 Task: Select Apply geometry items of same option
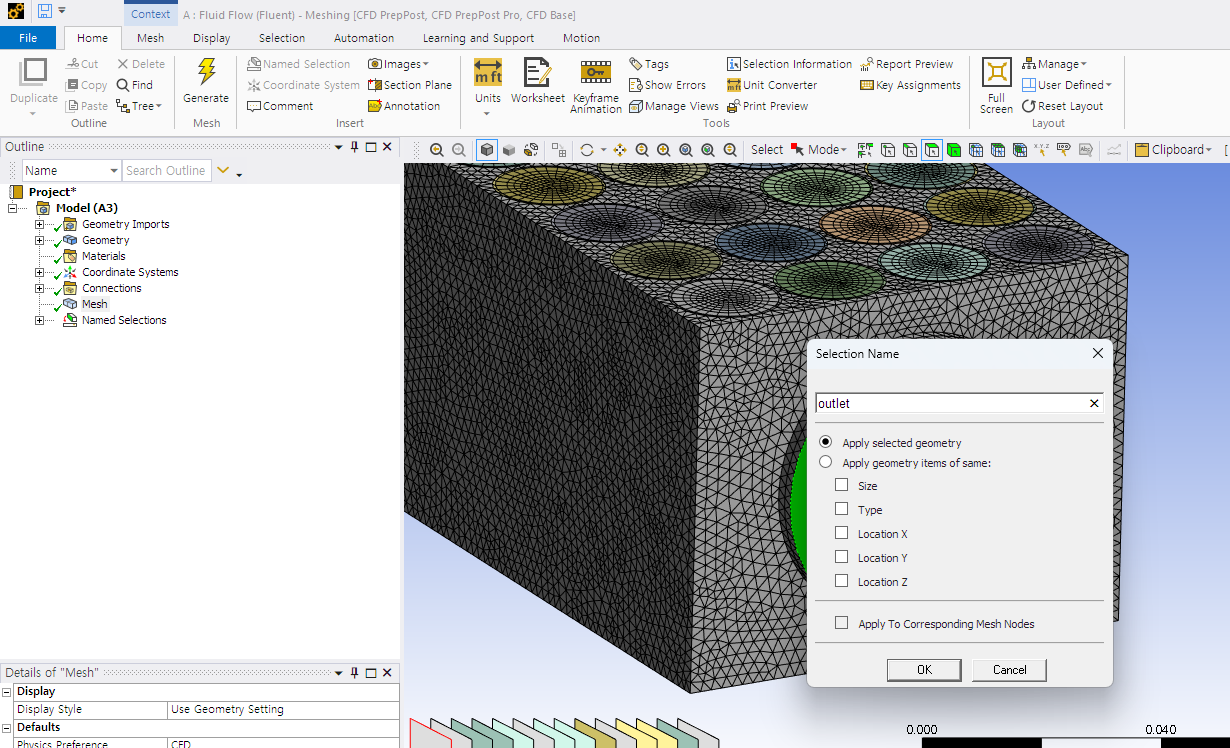(825, 462)
